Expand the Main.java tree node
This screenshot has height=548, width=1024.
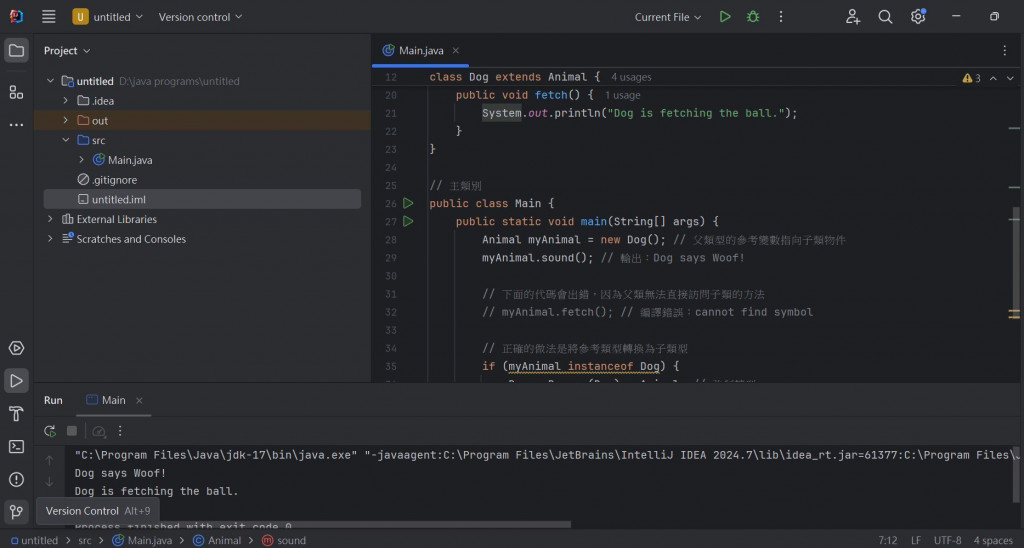tap(81, 159)
